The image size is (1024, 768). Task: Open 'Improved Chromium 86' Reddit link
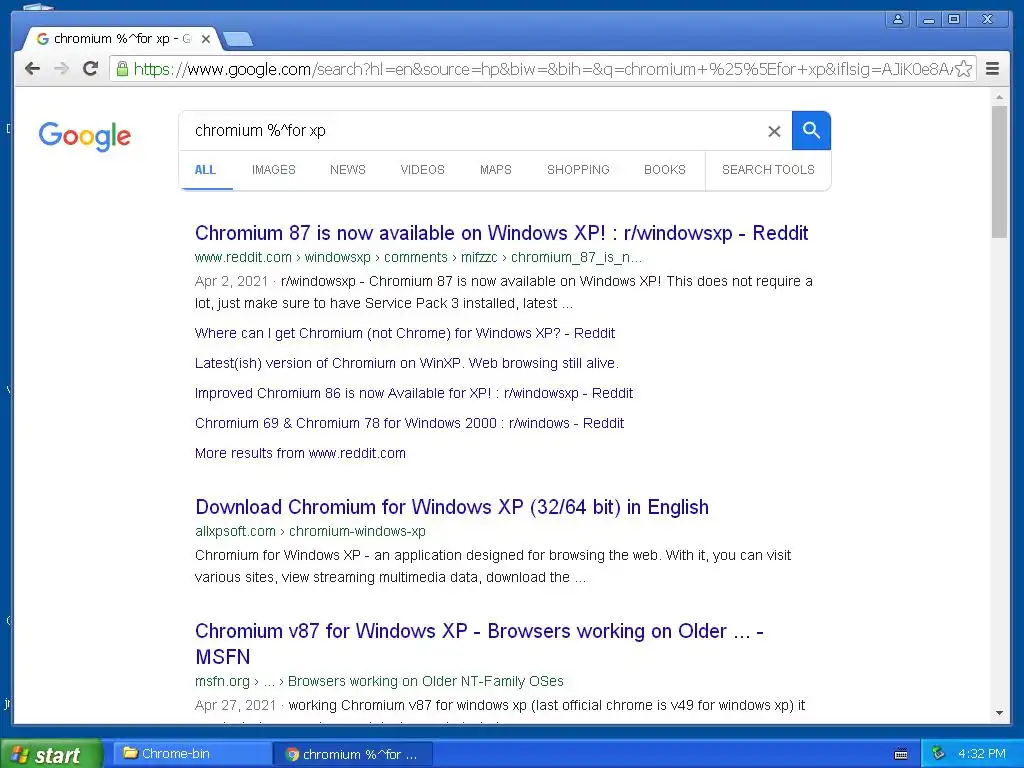[413, 393]
